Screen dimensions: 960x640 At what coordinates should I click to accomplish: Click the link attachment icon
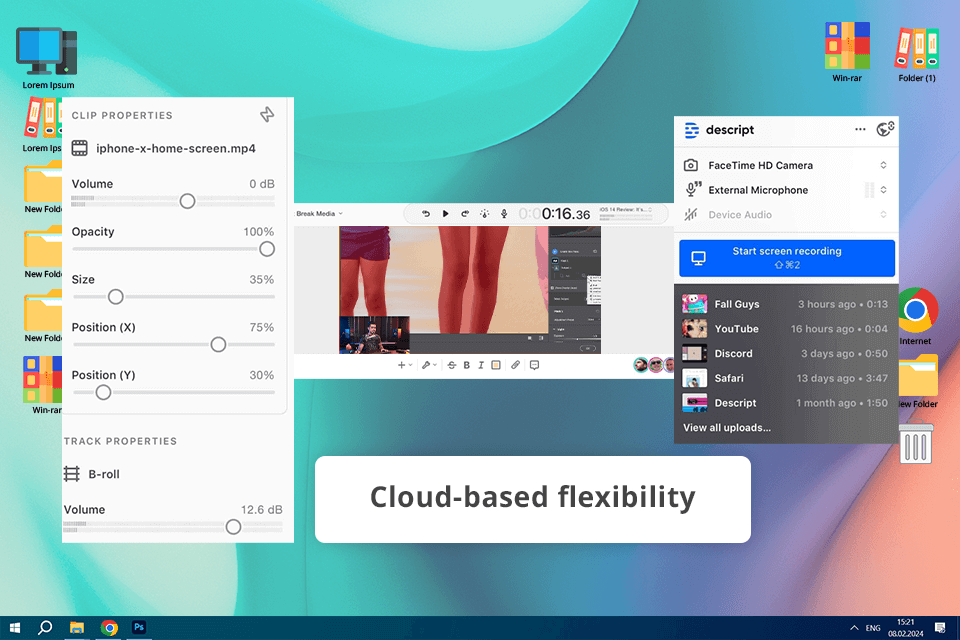[516, 365]
